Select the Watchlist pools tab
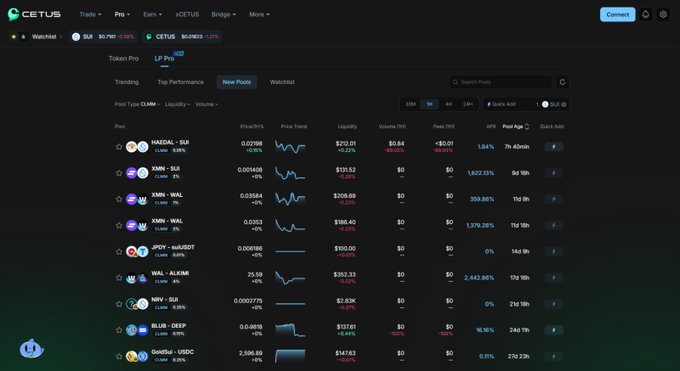The image size is (680, 371). pyautogui.click(x=282, y=82)
